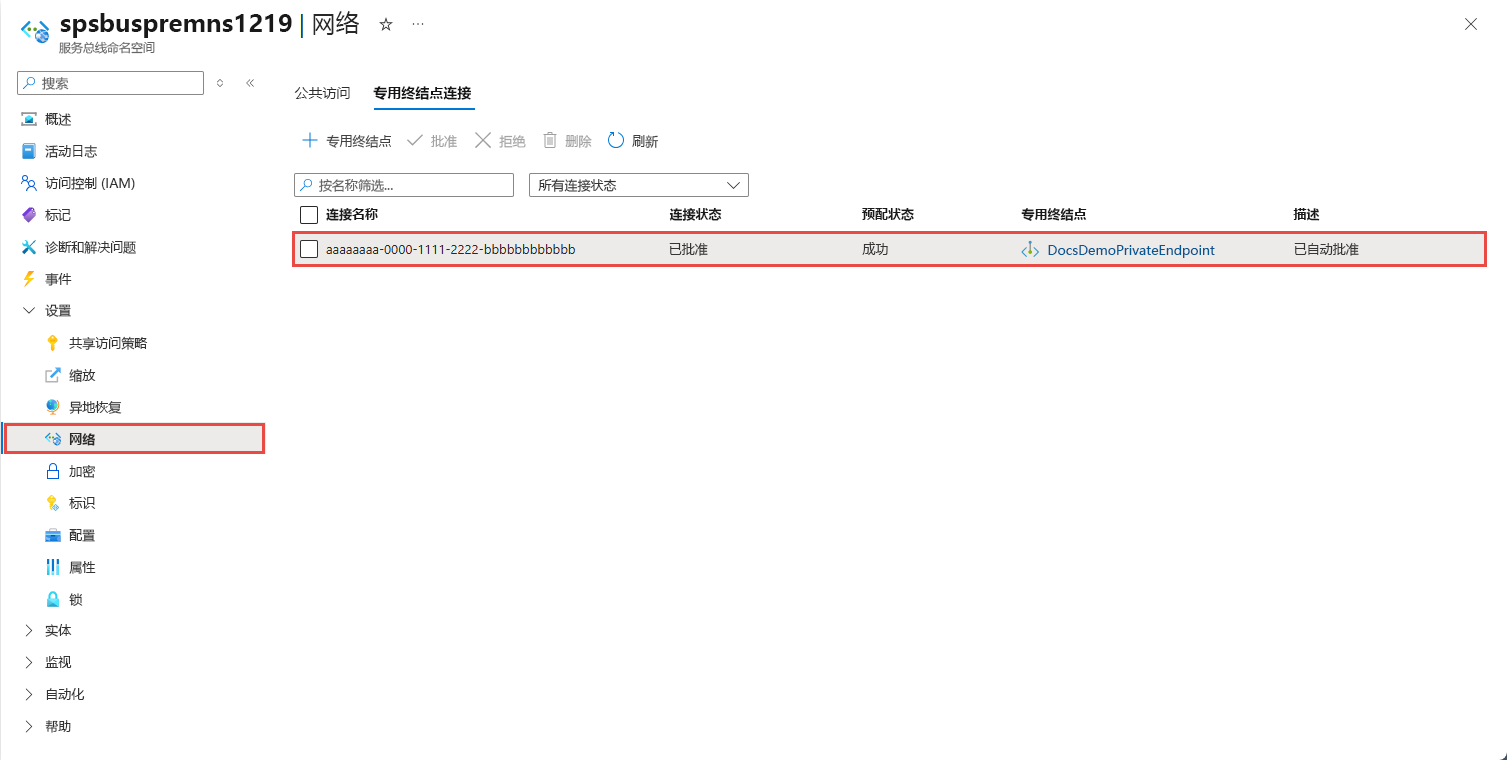This screenshot has height=760, width=1507.
Task: Click the 专用终结点 column header
Action: tap(1054, 214)
